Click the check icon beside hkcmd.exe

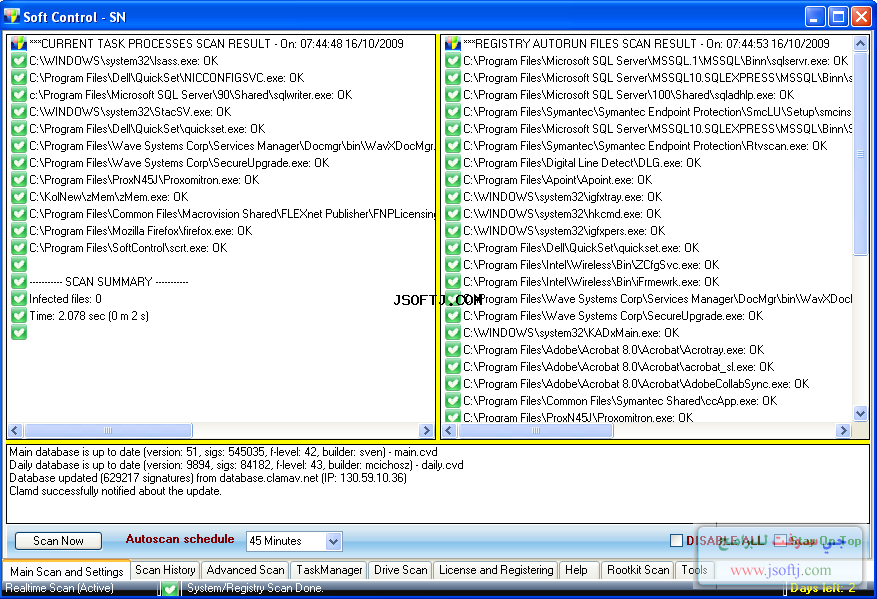coord(452,214)
